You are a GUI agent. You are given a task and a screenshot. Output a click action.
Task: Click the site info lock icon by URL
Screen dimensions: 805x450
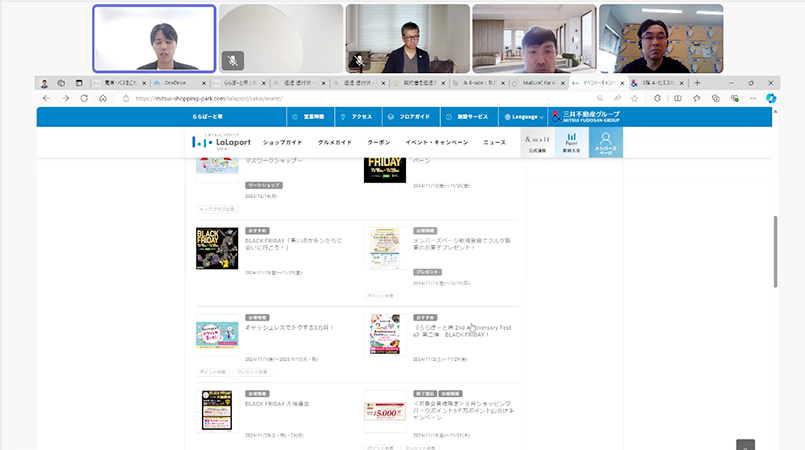point(126,99)
